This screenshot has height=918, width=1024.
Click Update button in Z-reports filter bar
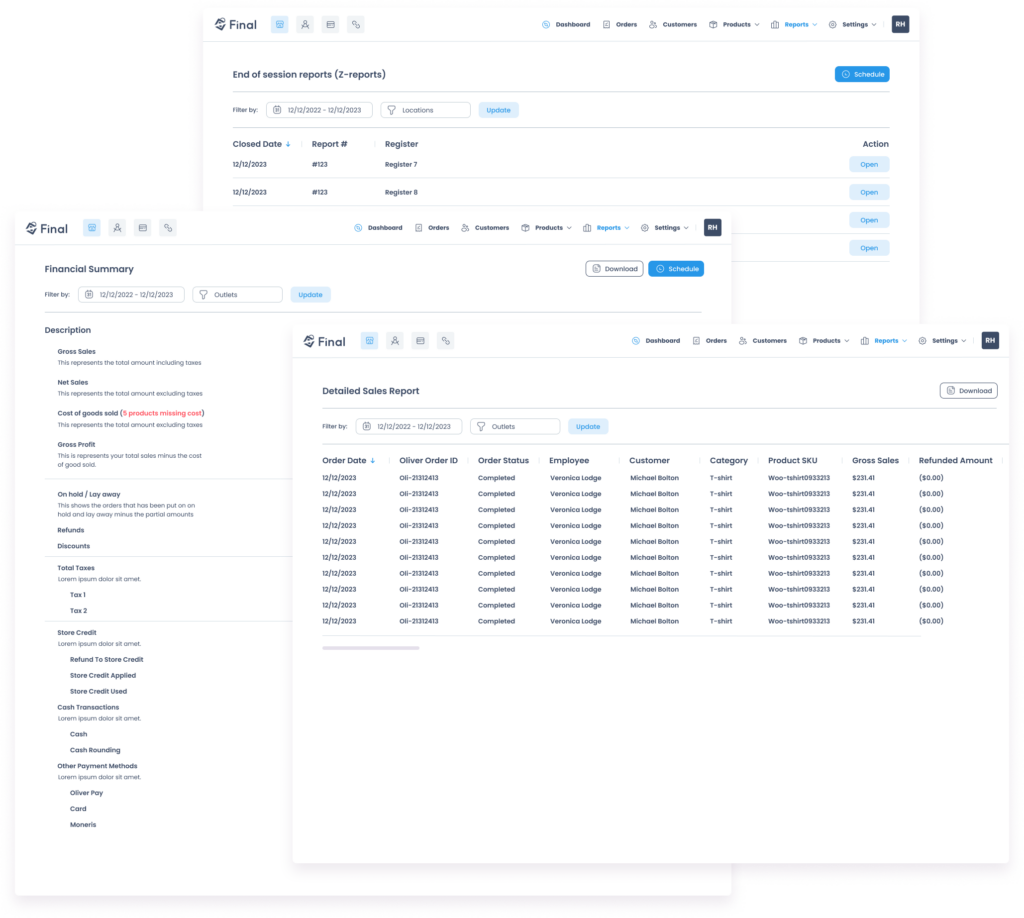498,110
